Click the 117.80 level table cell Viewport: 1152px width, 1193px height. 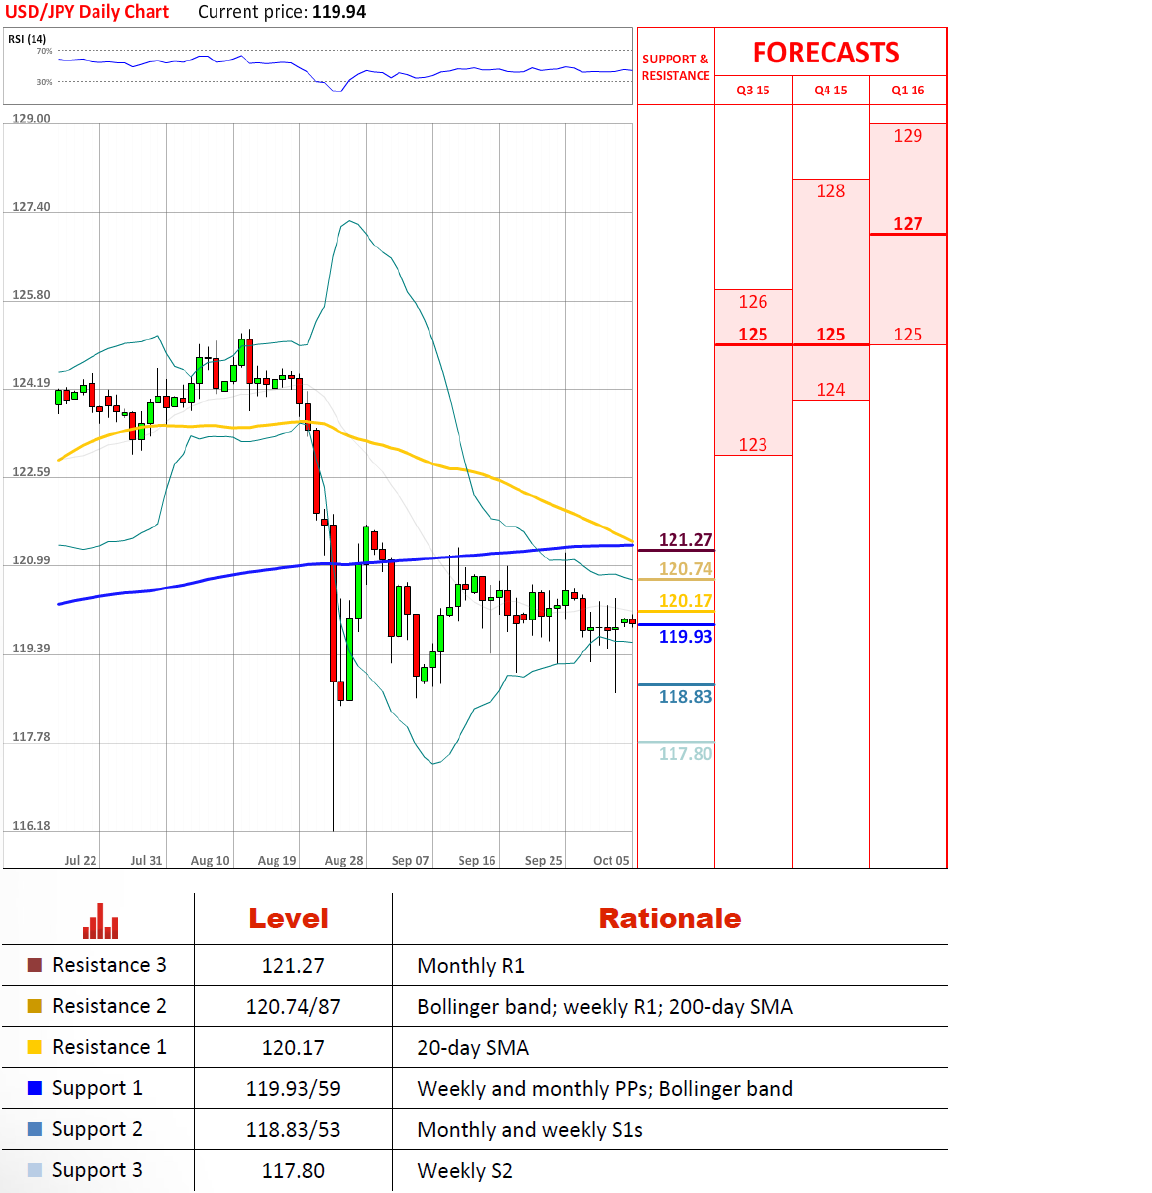click(293, 1172)
